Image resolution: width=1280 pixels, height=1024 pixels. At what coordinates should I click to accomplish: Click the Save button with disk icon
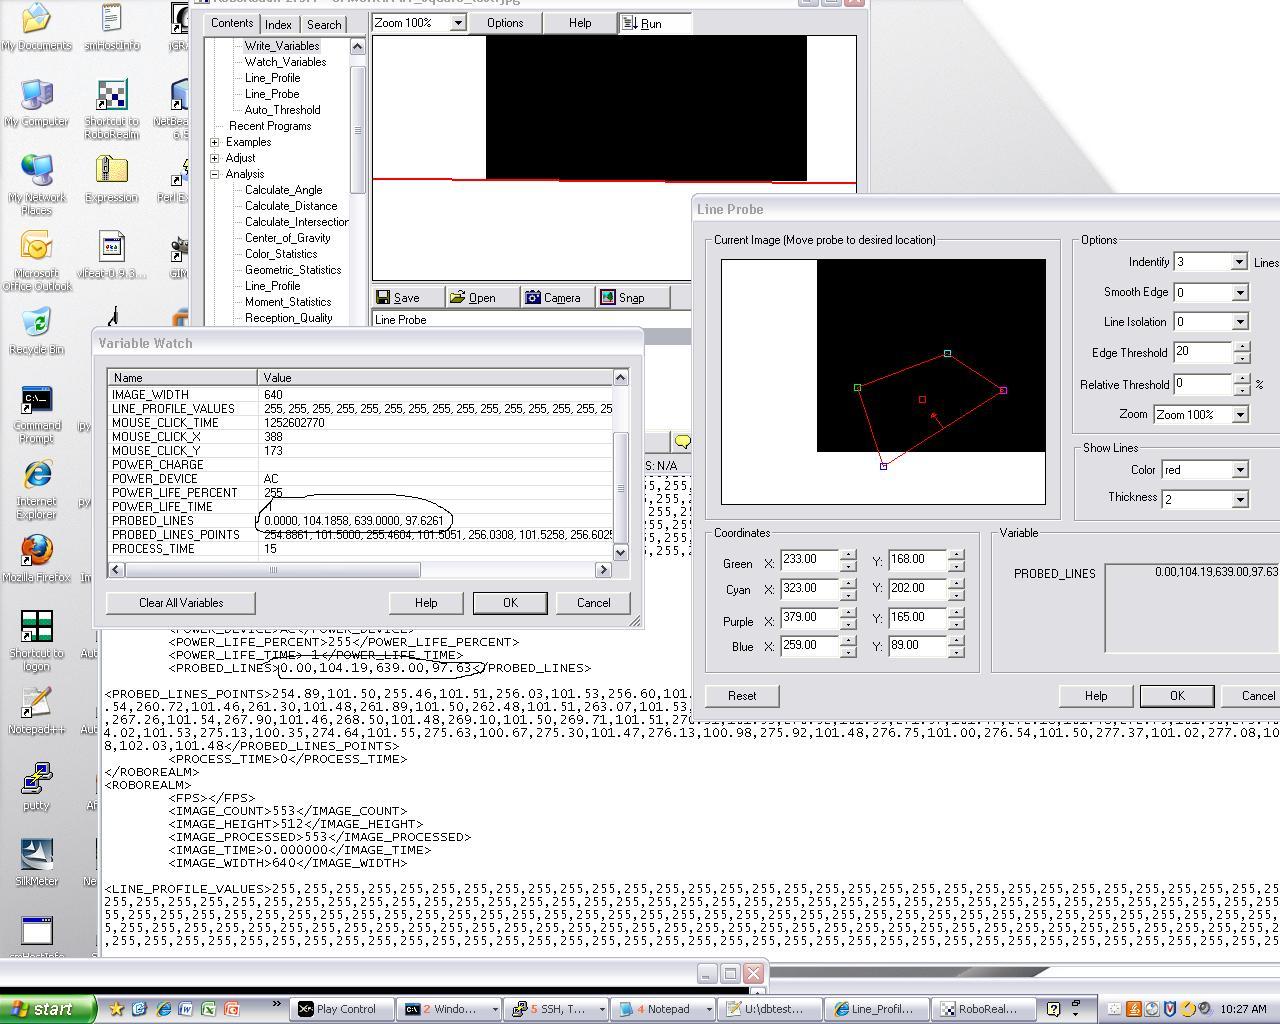pos(398,298)
